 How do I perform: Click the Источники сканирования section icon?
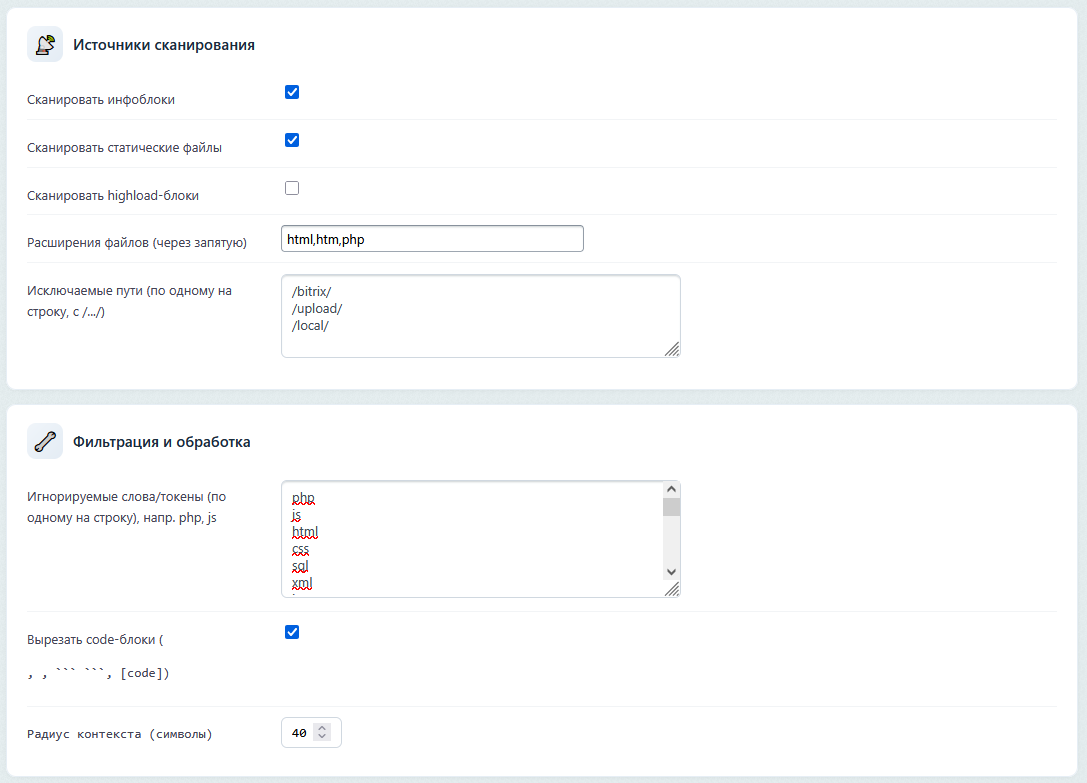(x=44, y=45)
